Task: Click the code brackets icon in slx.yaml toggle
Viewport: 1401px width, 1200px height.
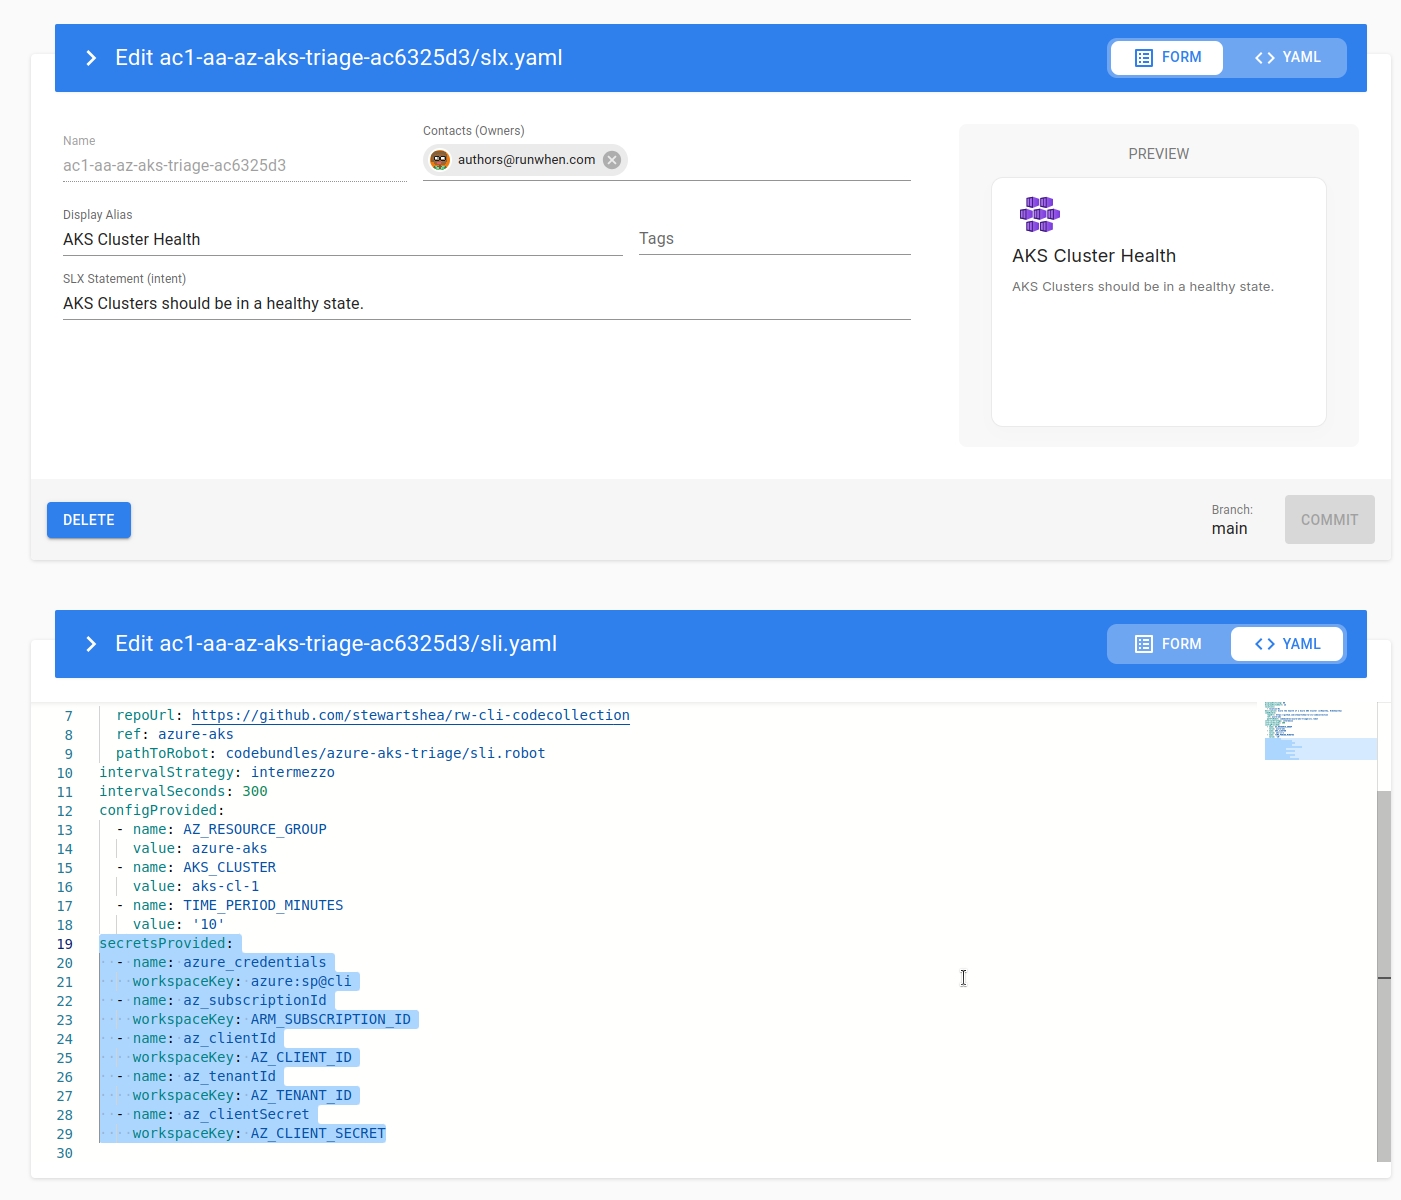Action: point(1264,58)
